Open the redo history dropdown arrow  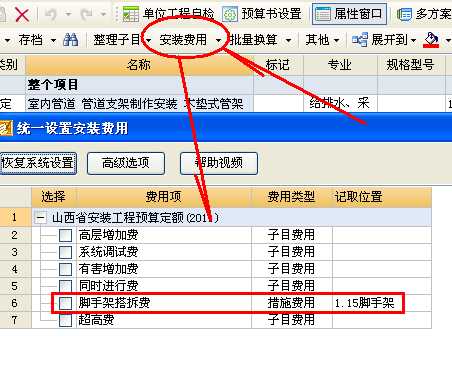104,15
